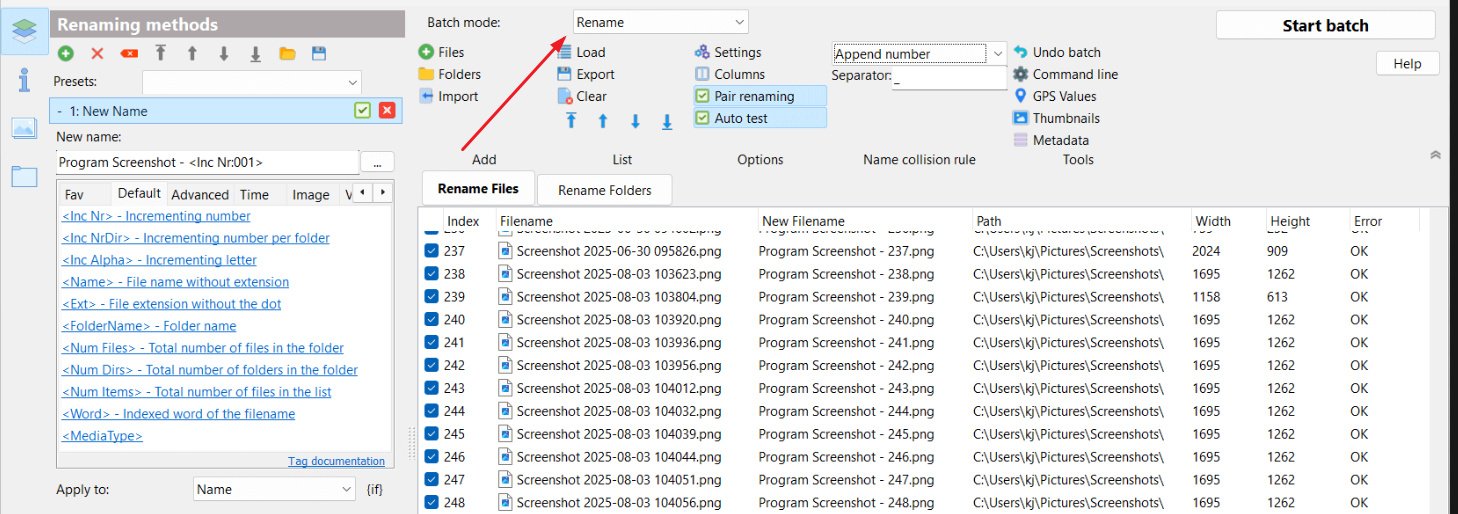
Task: Click the Separator input field
Action: [x=949, y=76]
